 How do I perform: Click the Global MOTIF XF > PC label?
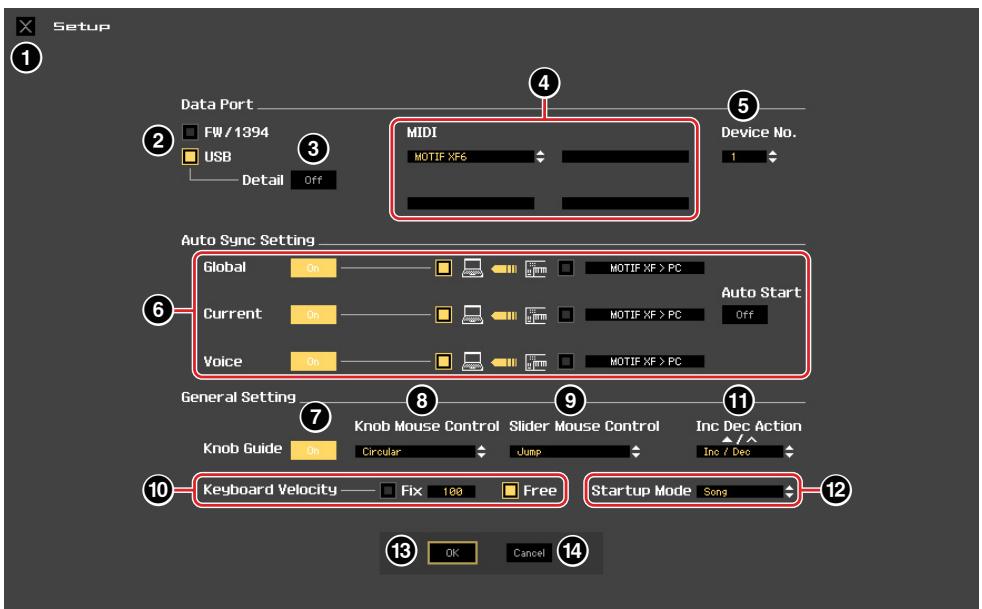point(645,268)
